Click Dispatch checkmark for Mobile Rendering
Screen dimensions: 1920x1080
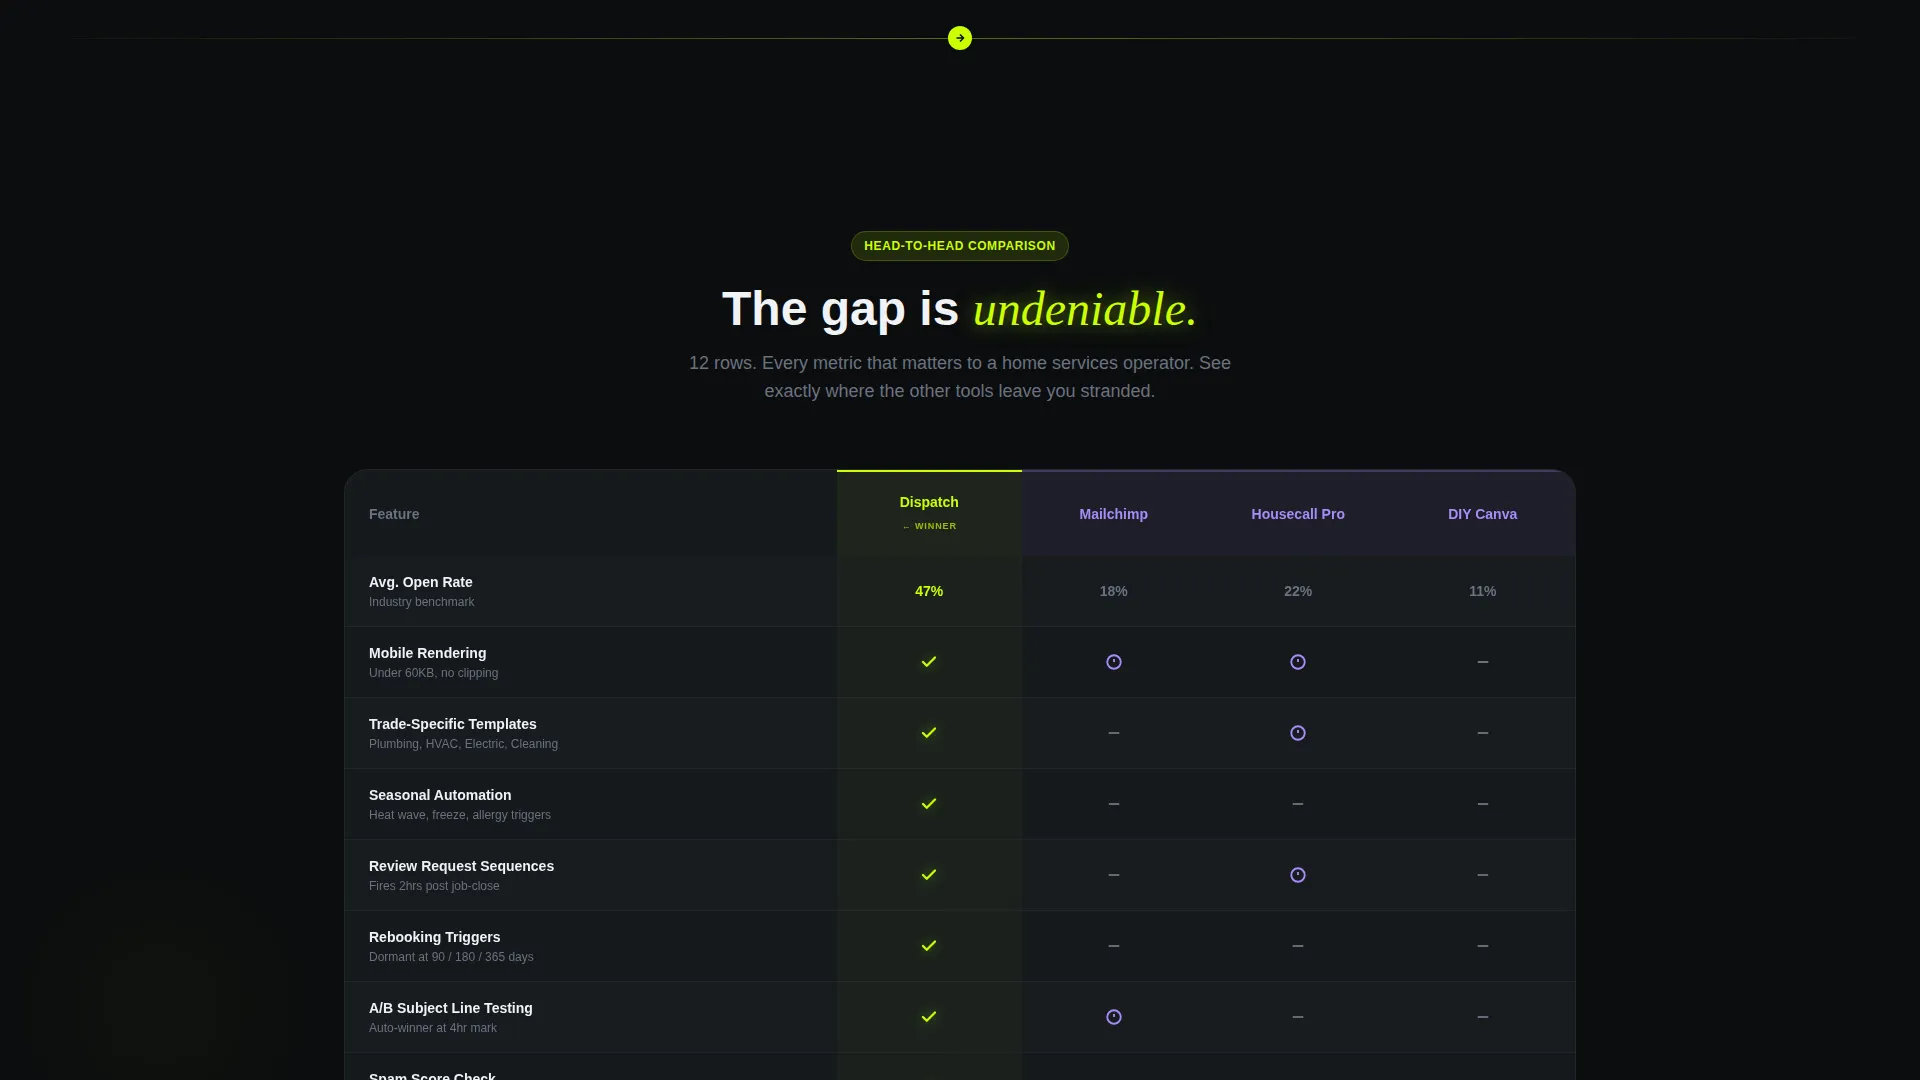[x=929, y=662]
